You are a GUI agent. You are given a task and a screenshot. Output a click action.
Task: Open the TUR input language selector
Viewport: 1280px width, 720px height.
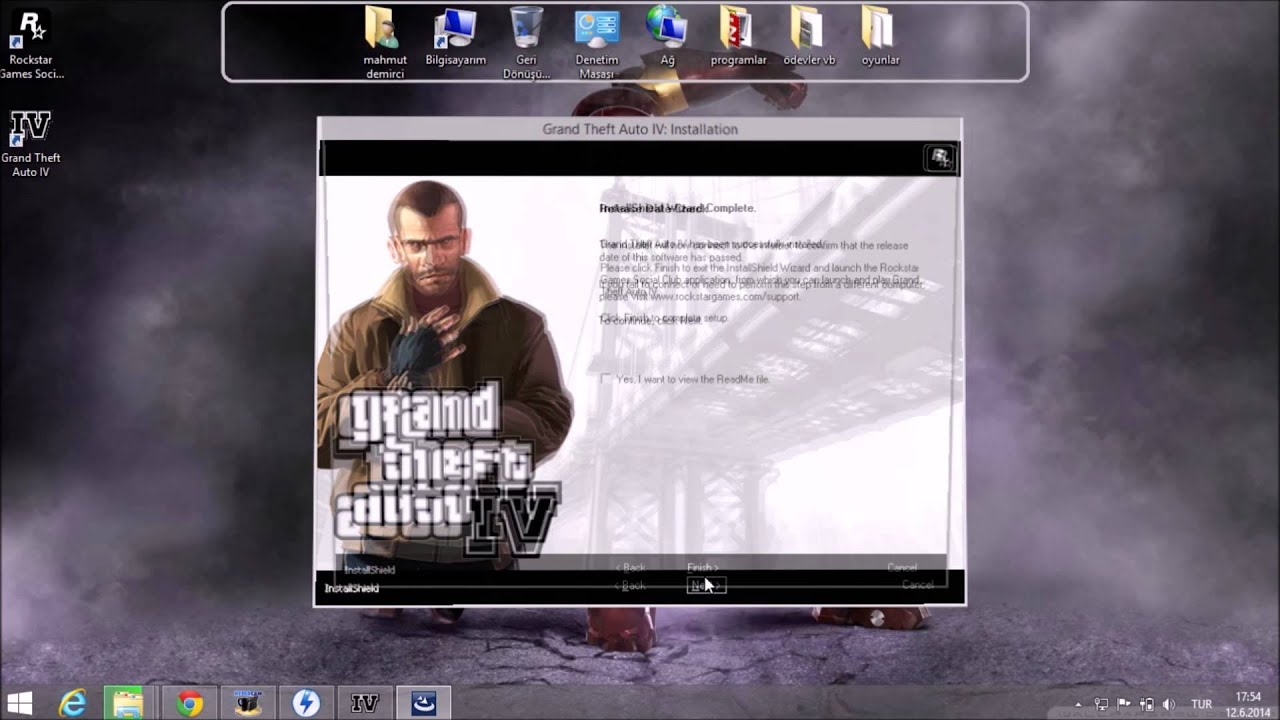point(1202,704)
